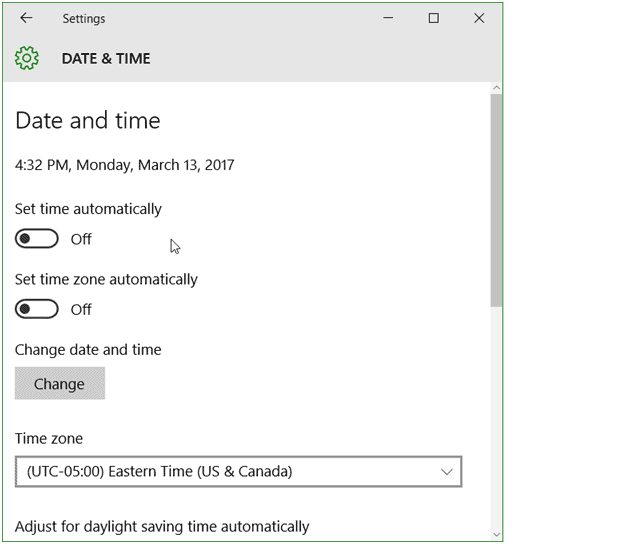
Task: Click the scrollbar down arrow
Action: coord(496,535)
